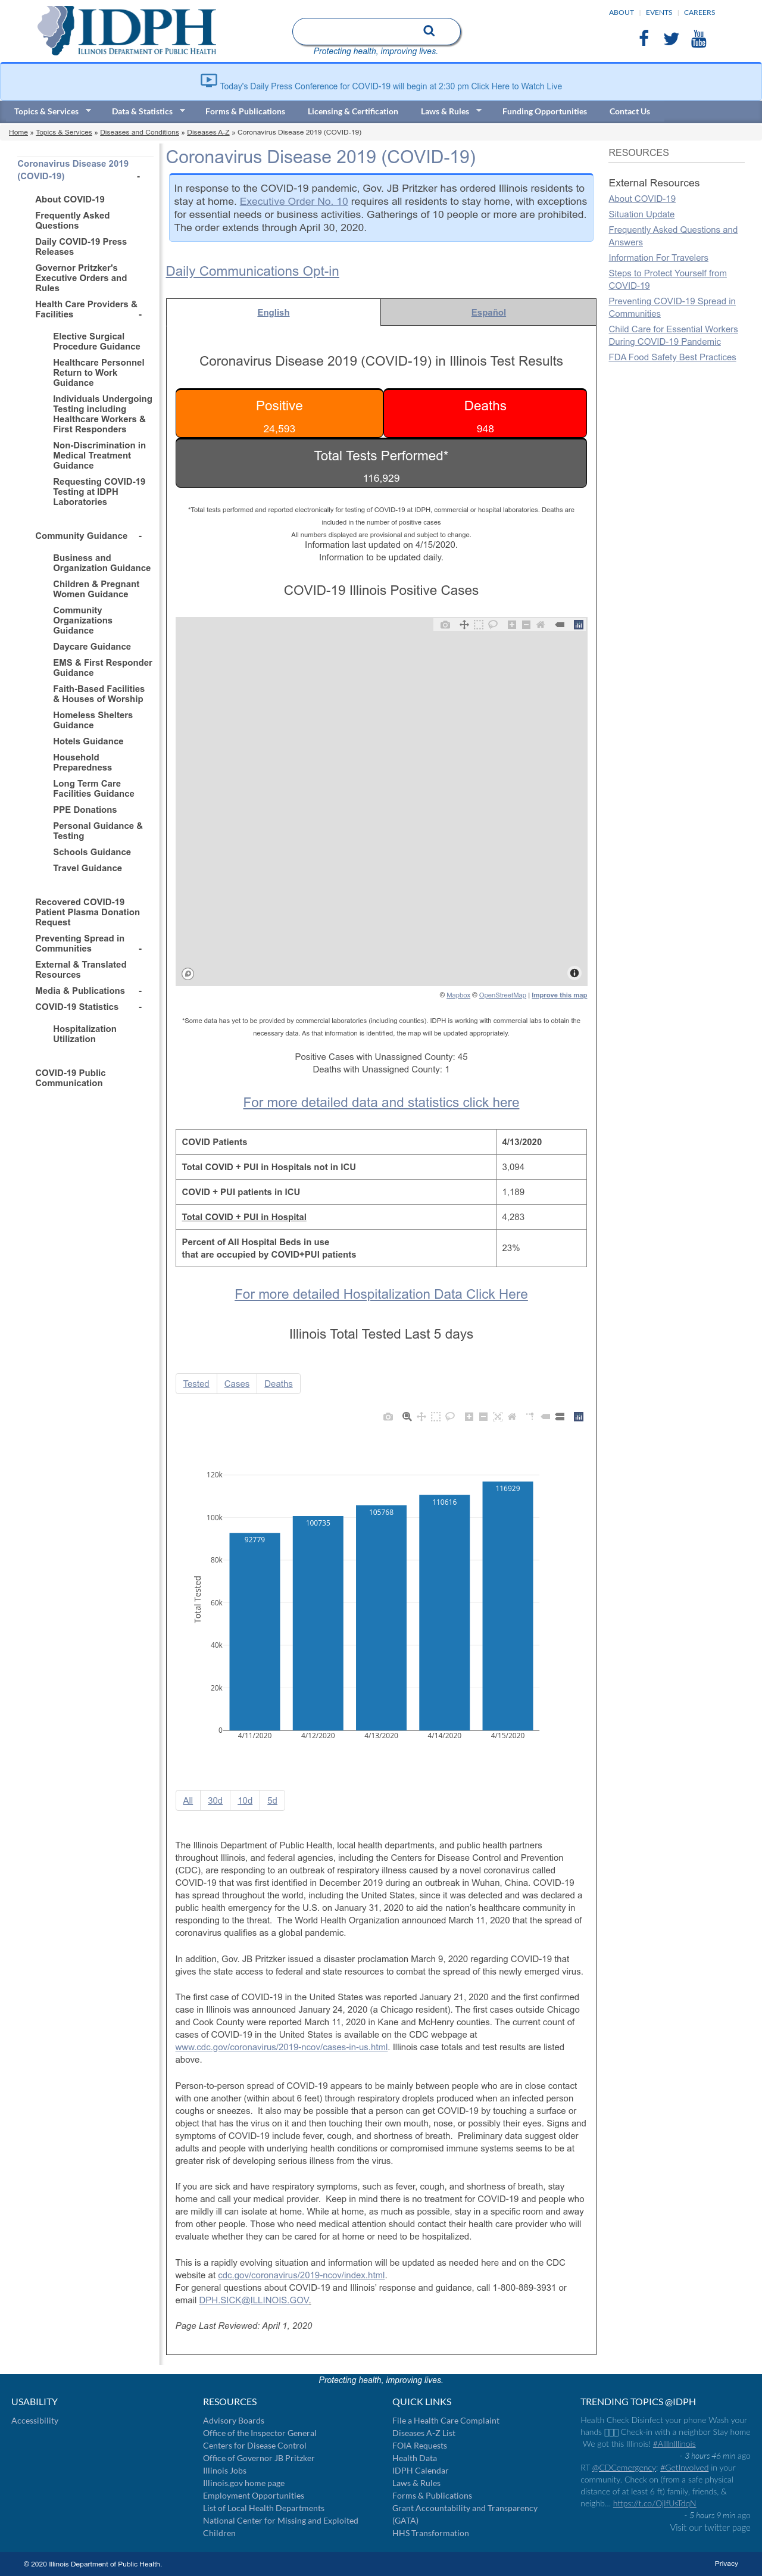Zoom in on the bar chart

coord(469,1416)
